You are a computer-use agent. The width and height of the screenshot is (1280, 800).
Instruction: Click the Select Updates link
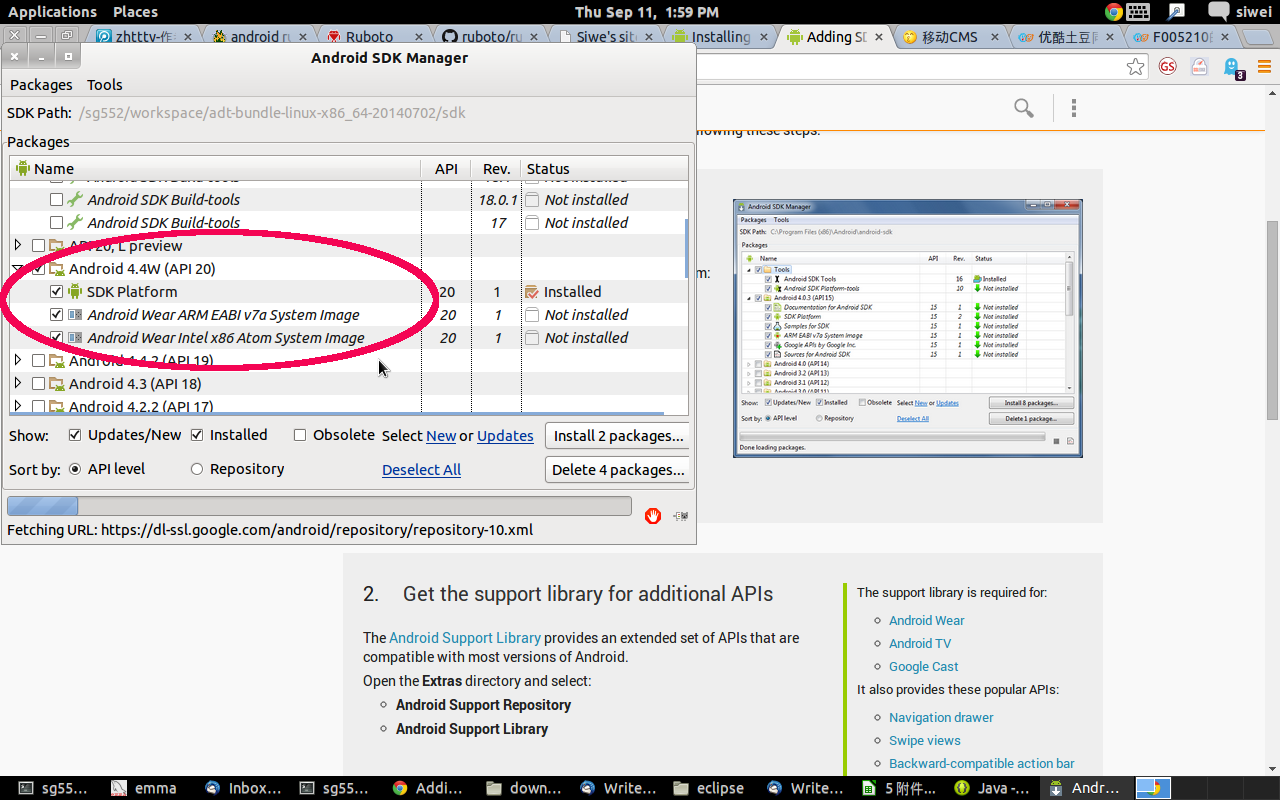point(505,436)
